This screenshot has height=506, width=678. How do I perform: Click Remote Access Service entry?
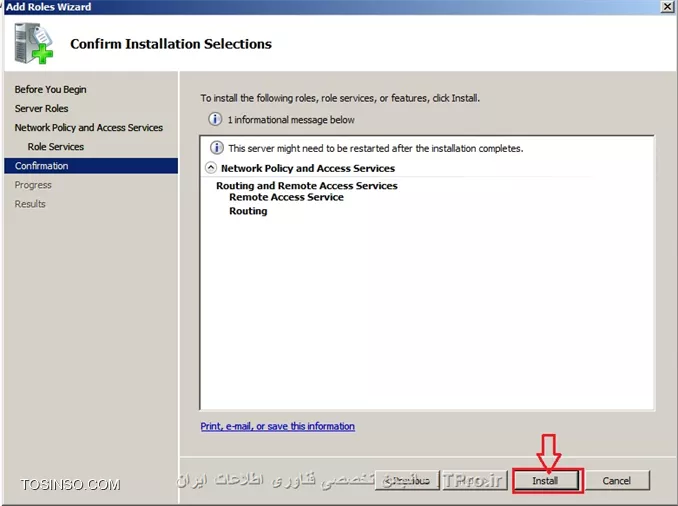click(286, 197)
